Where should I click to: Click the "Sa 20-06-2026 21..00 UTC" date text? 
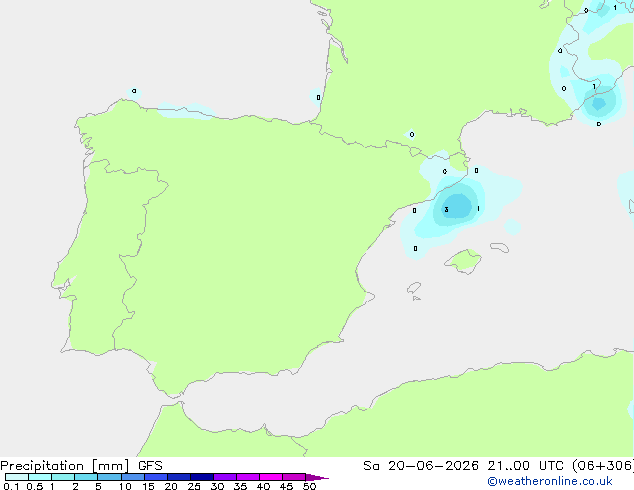pos(463,466)
